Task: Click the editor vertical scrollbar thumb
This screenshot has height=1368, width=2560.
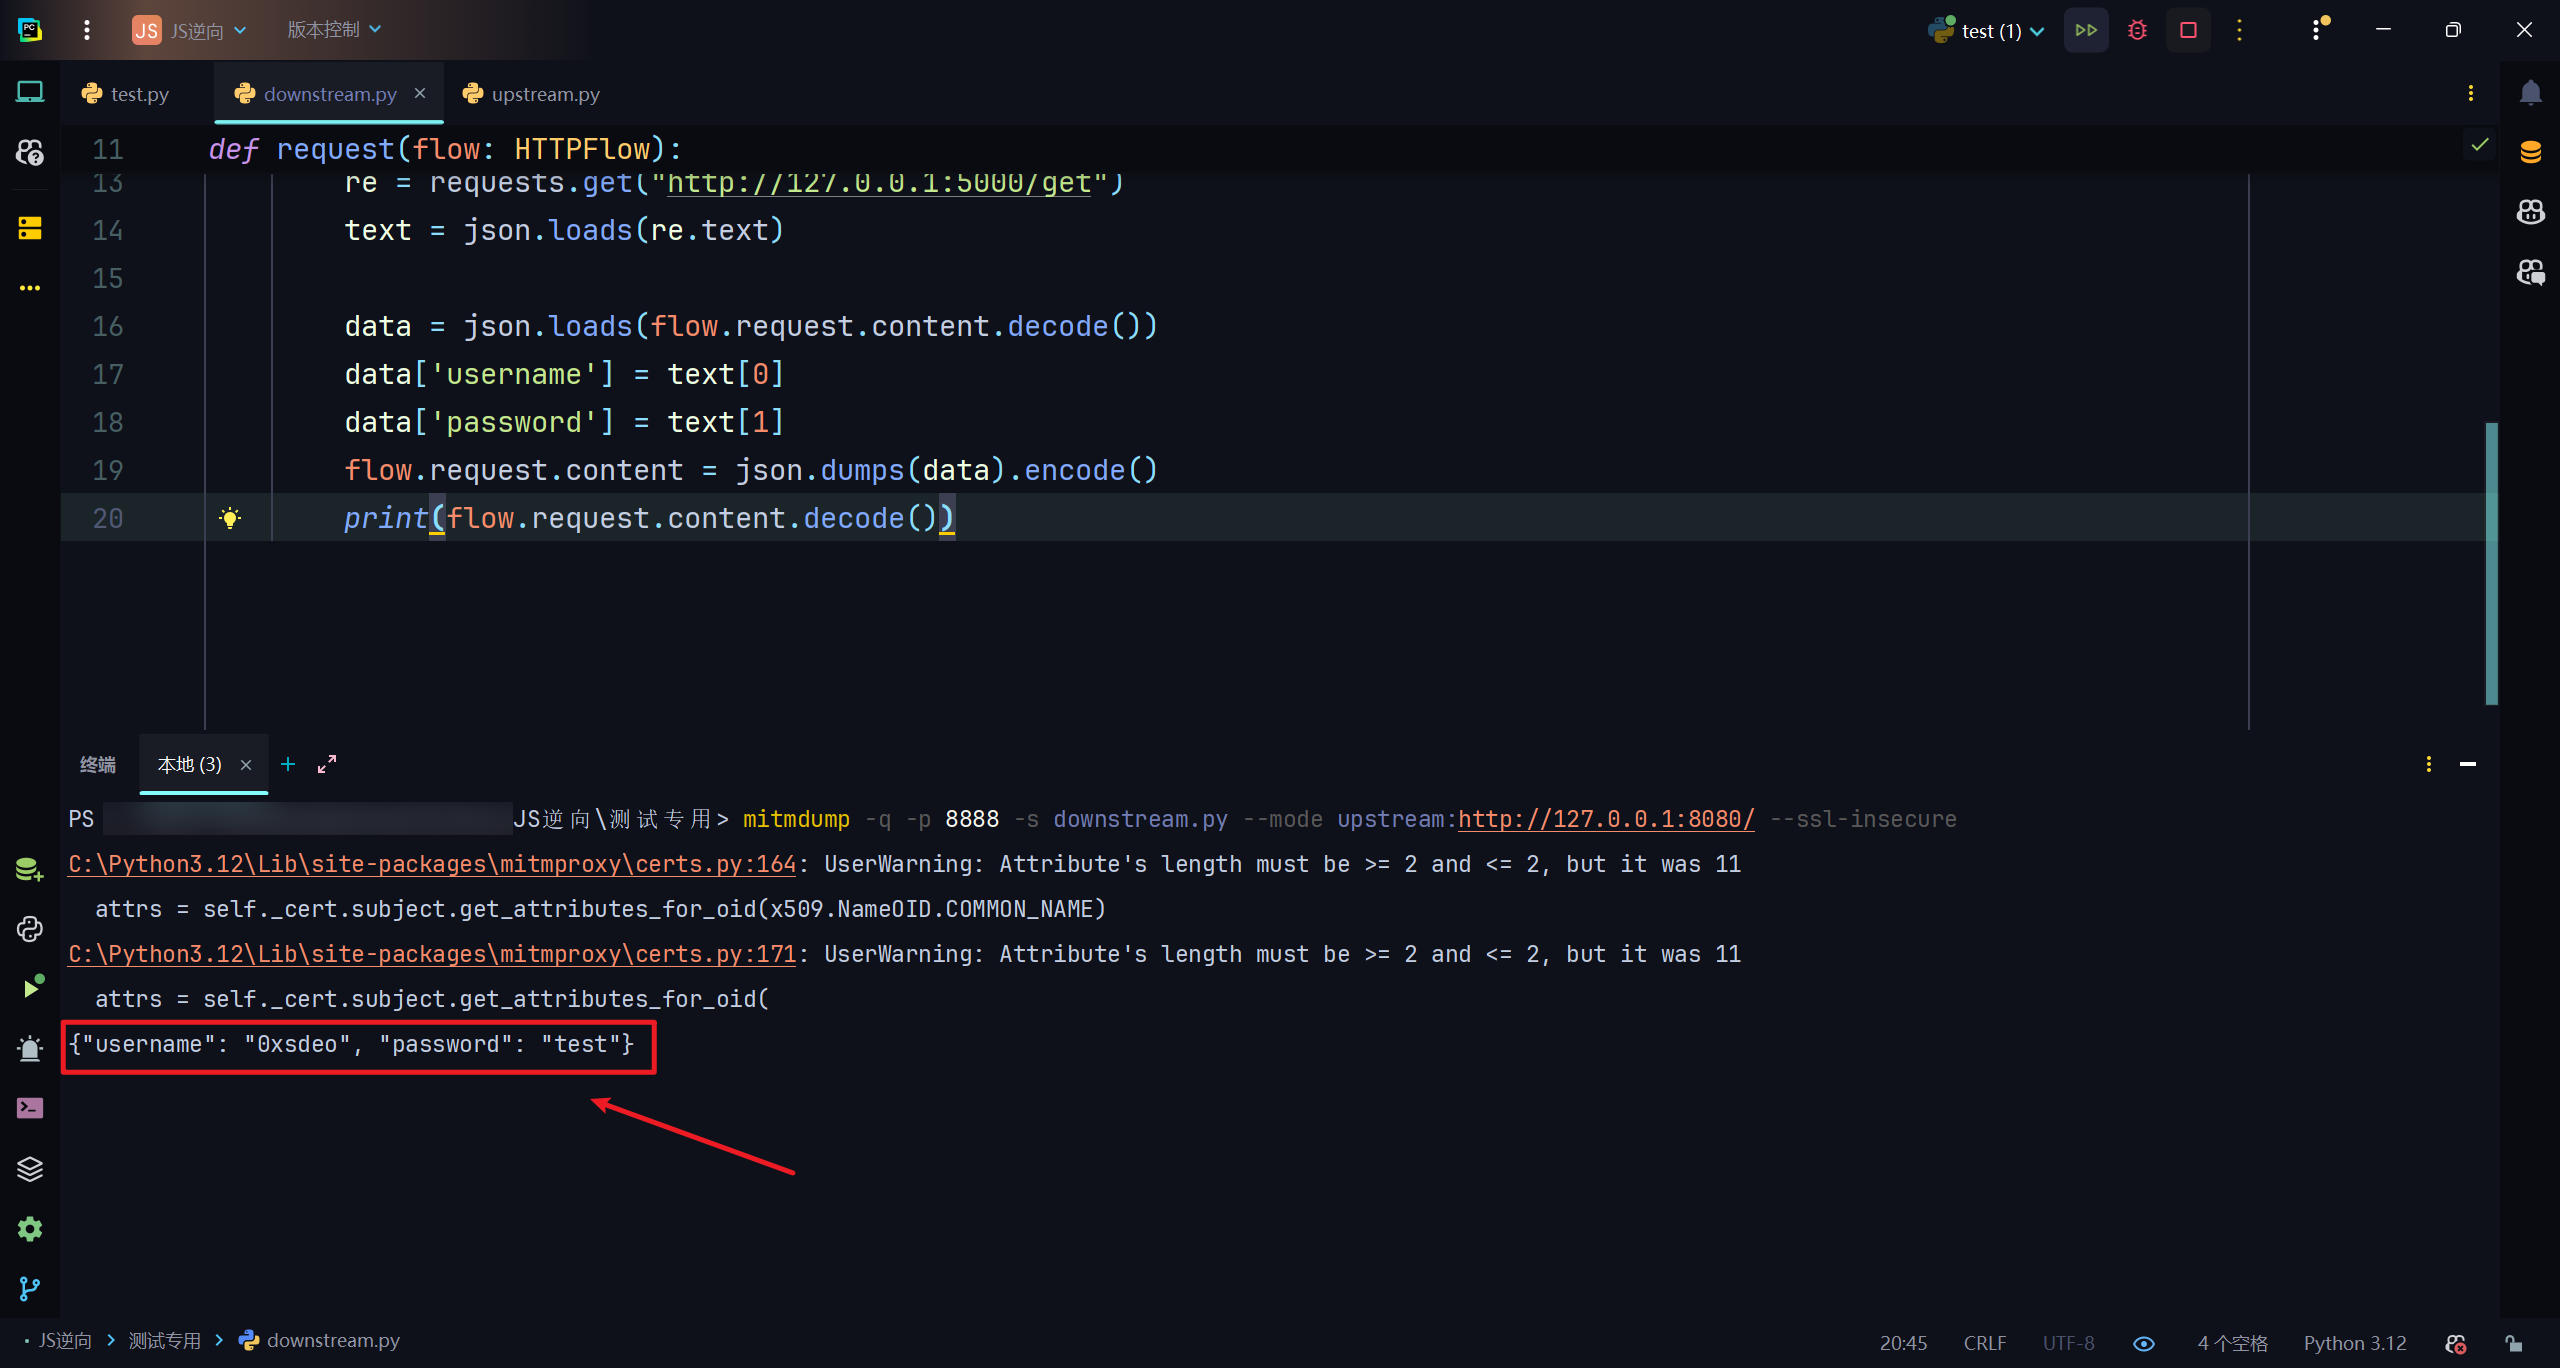Action: point(2491,563)
